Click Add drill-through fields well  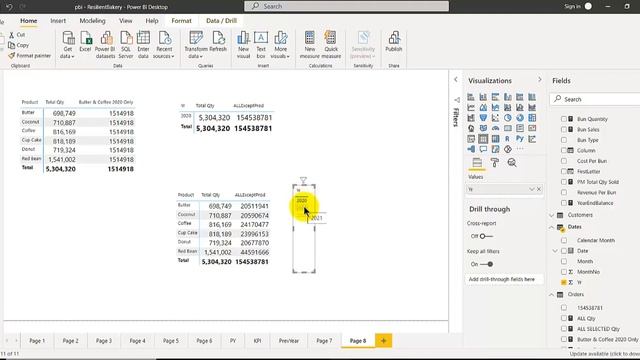[504, 279]
